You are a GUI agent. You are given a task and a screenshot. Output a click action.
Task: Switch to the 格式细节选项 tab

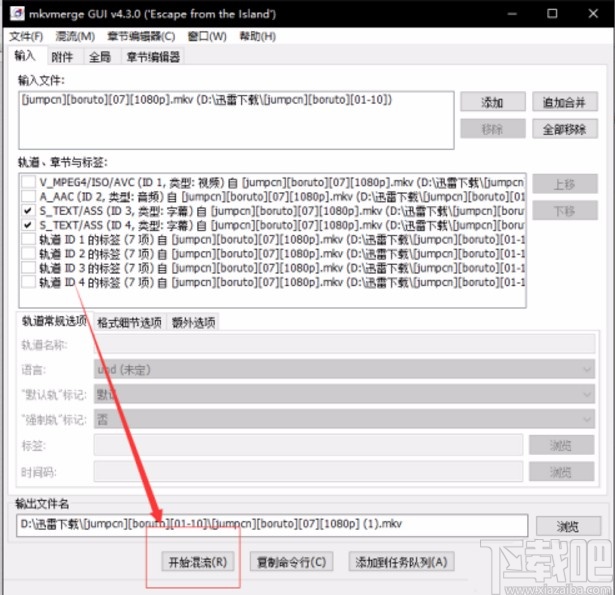click(x=129, y=322)
